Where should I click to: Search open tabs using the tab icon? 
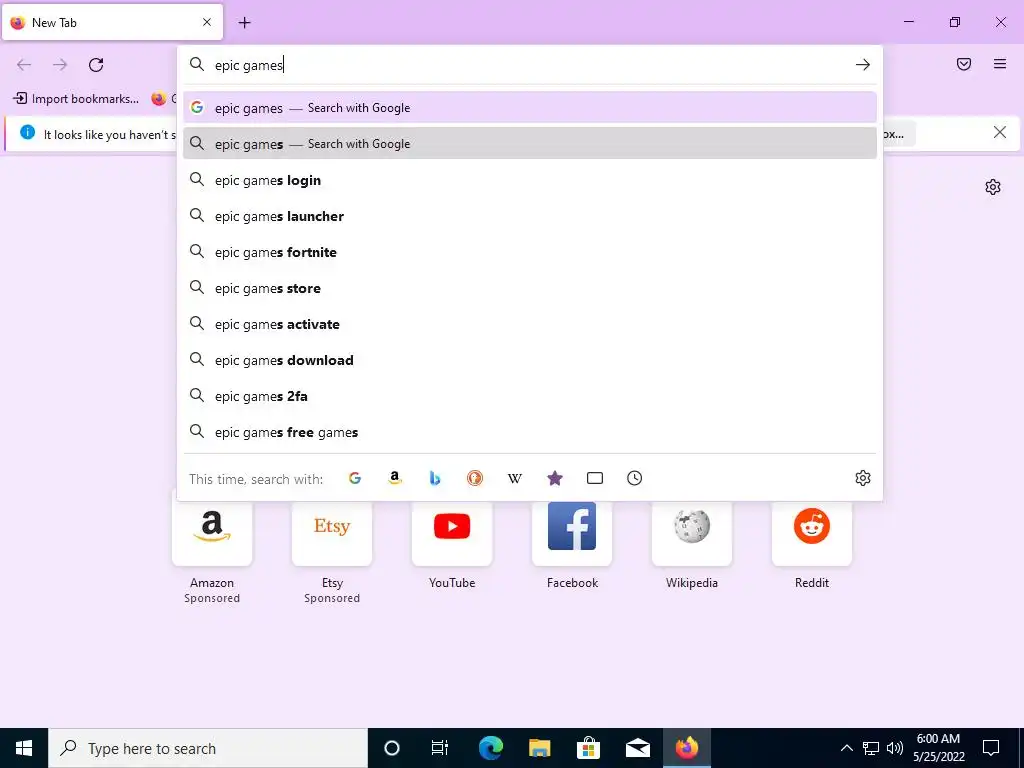coord(595,478)
